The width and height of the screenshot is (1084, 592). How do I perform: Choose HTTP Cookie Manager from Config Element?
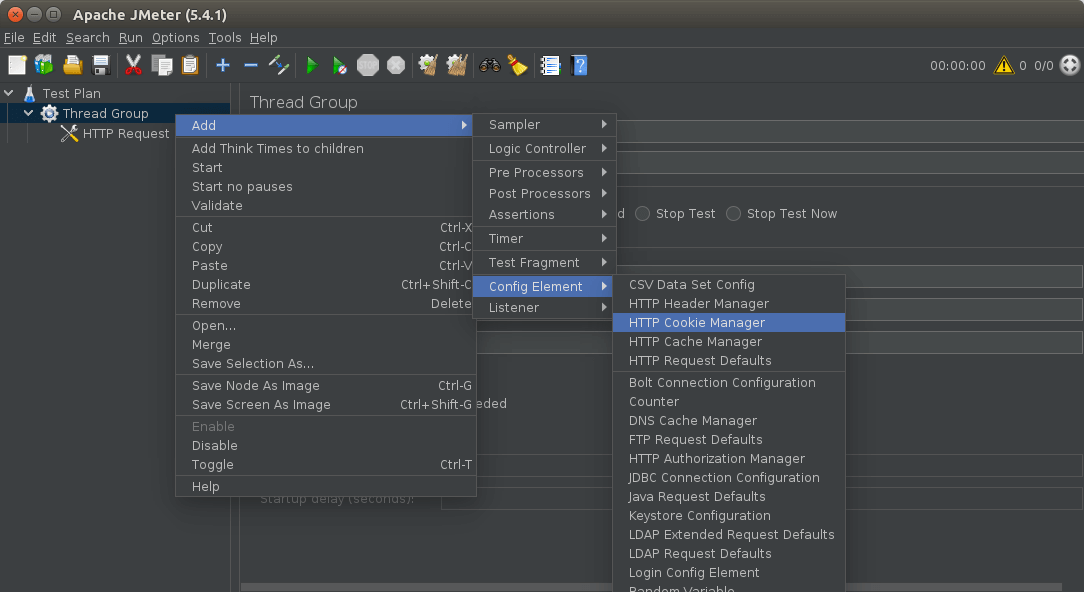pyautogui.click(x=697, y=323)
